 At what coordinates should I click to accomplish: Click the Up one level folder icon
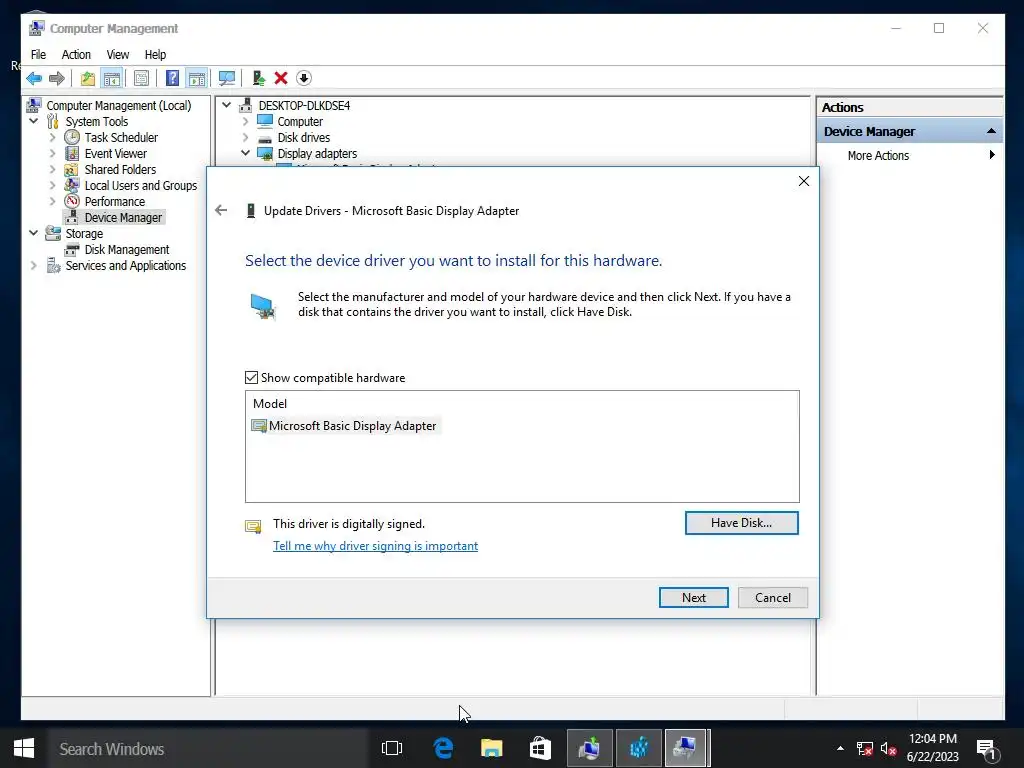(x=88, y=78)
